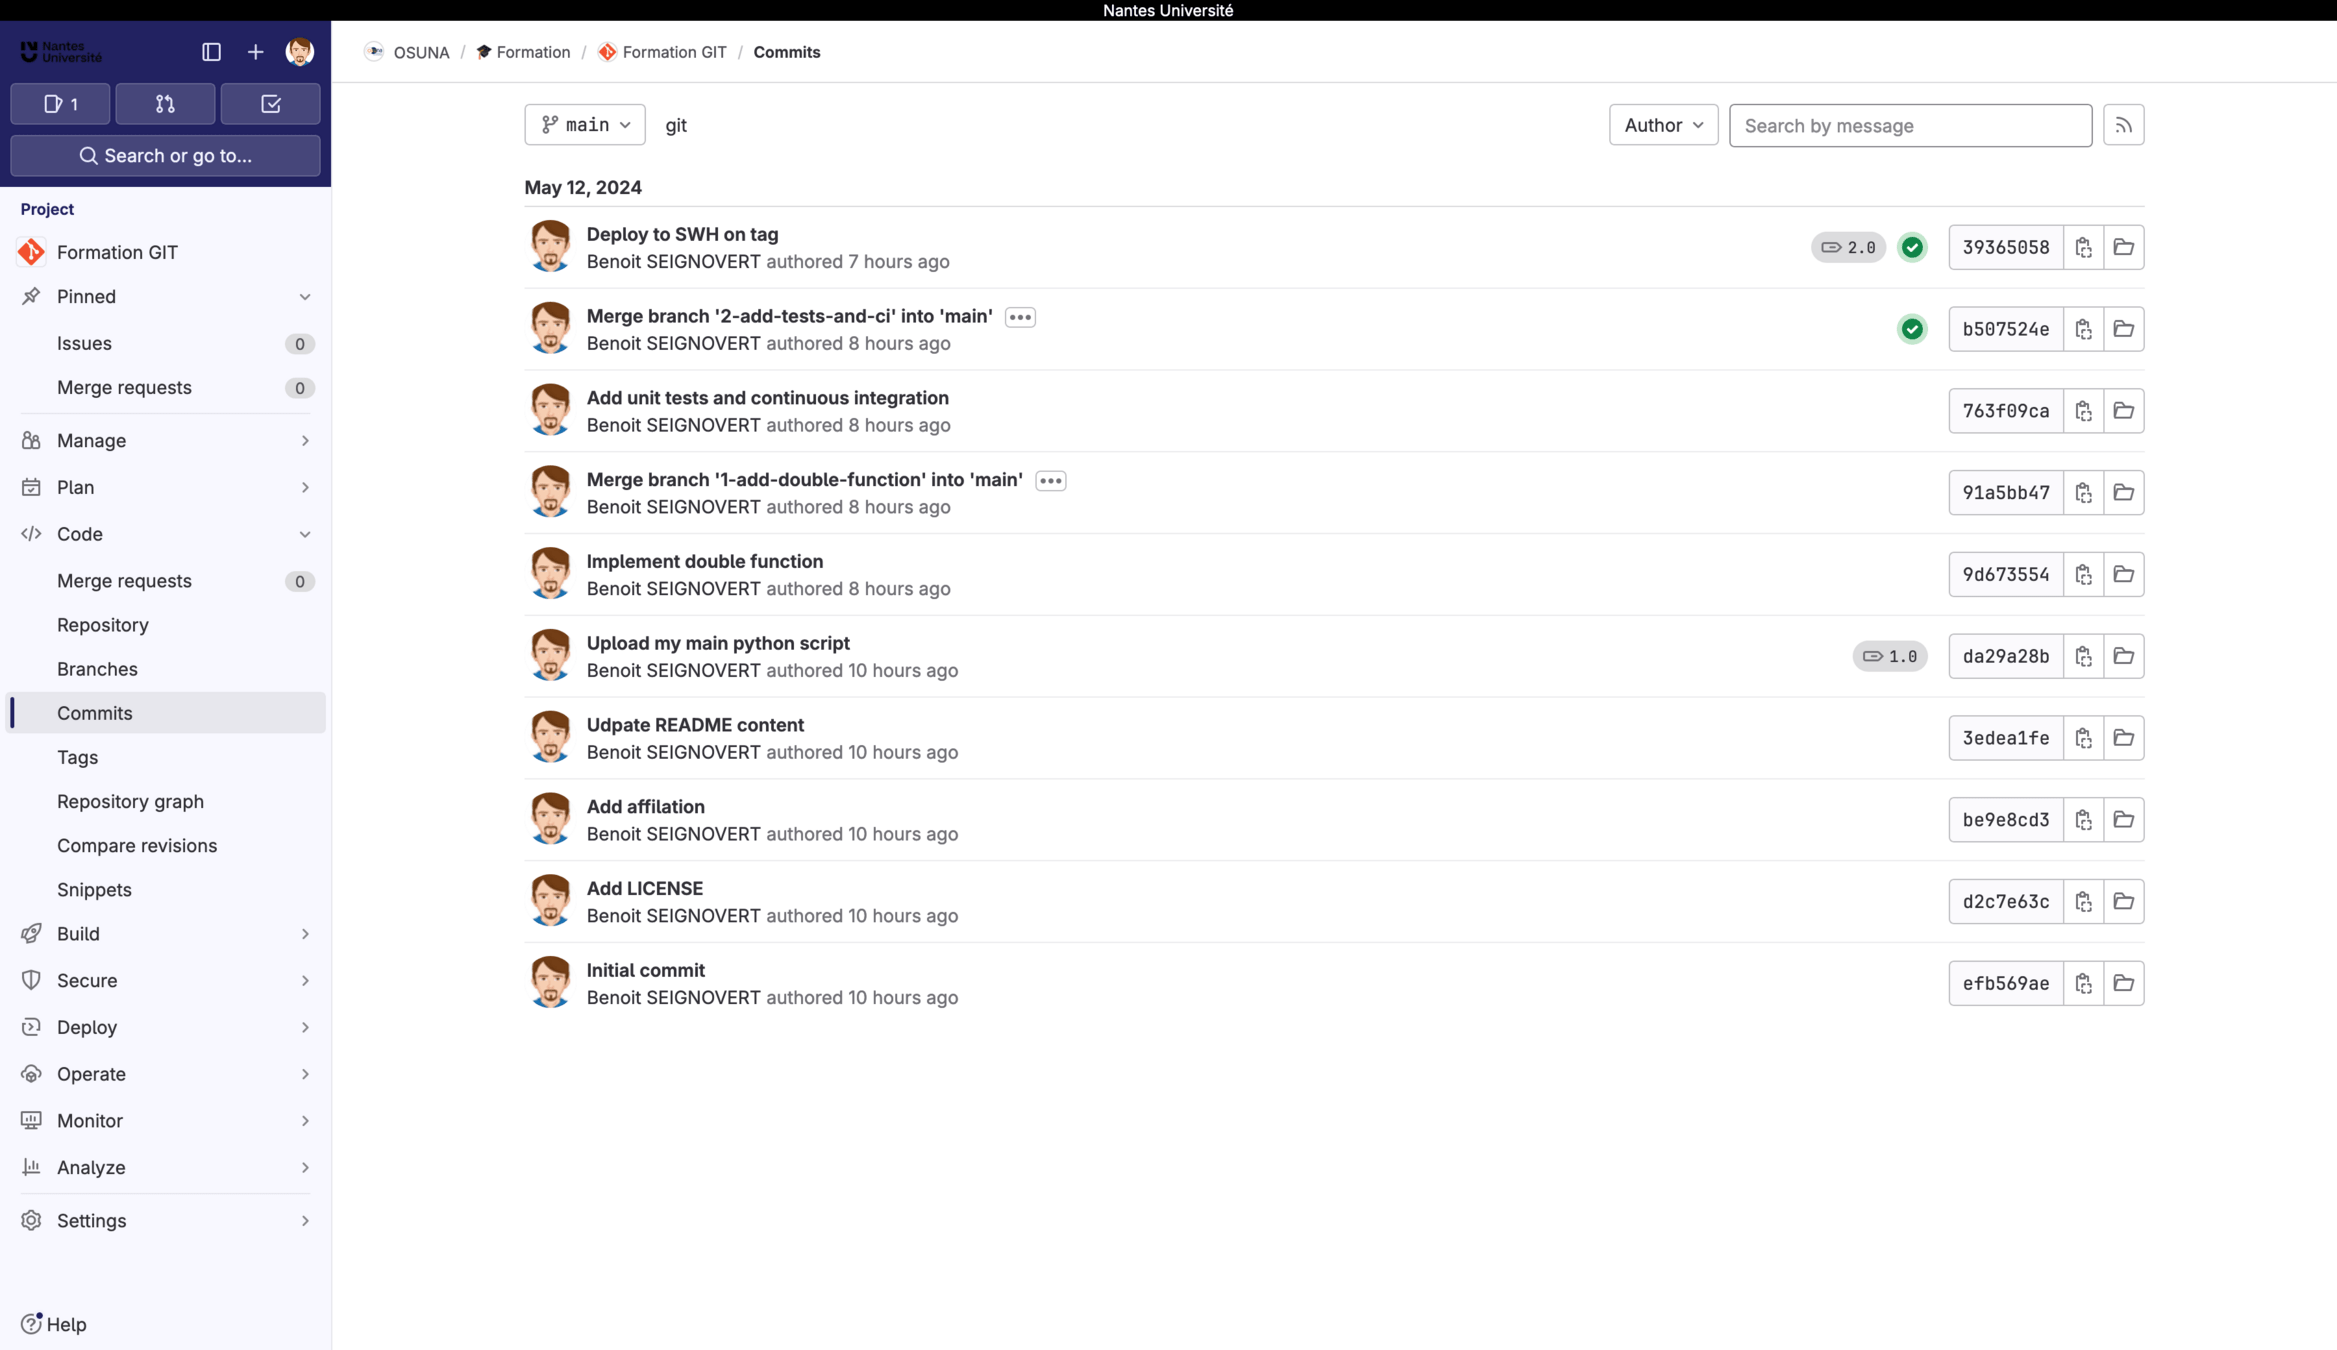Viewport: 2337px width, 1350px height.
Task: Open the Author filter dropdown
Action: [x=1663, y=125]
